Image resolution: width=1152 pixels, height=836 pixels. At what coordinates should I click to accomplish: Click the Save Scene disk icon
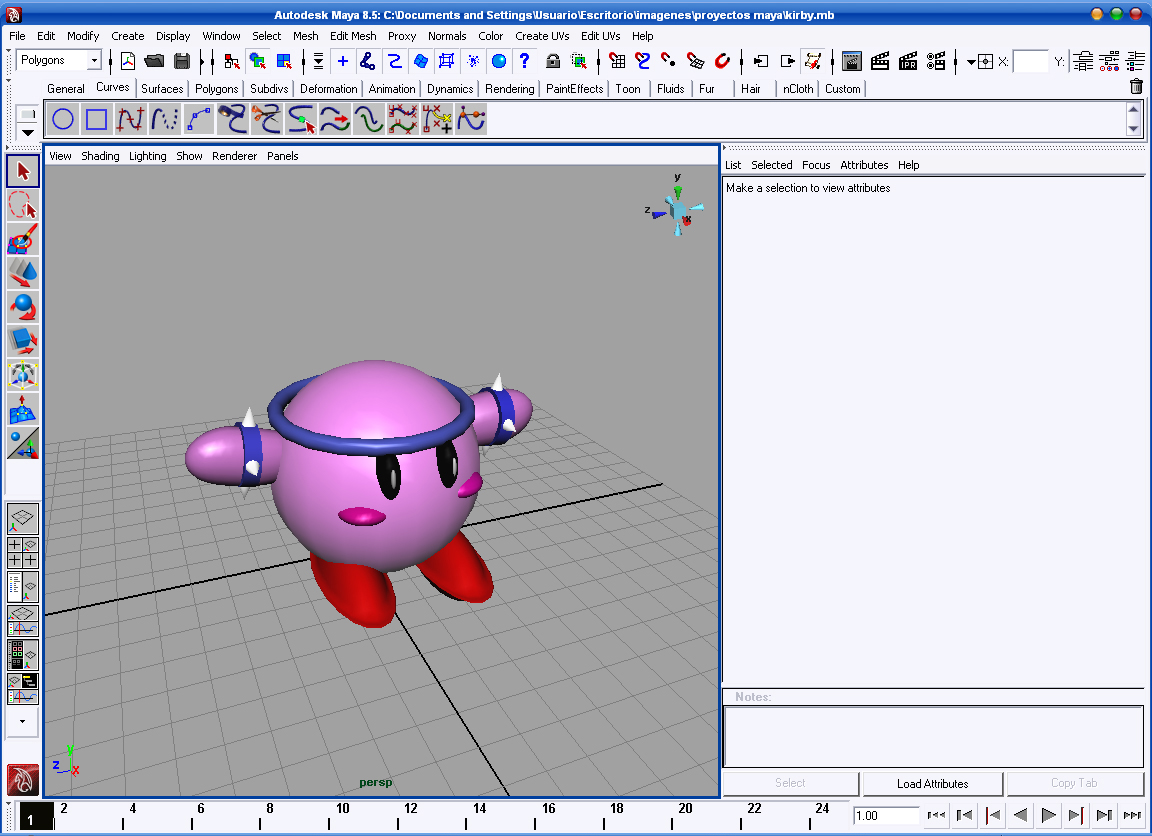click(x=181, y=61)
